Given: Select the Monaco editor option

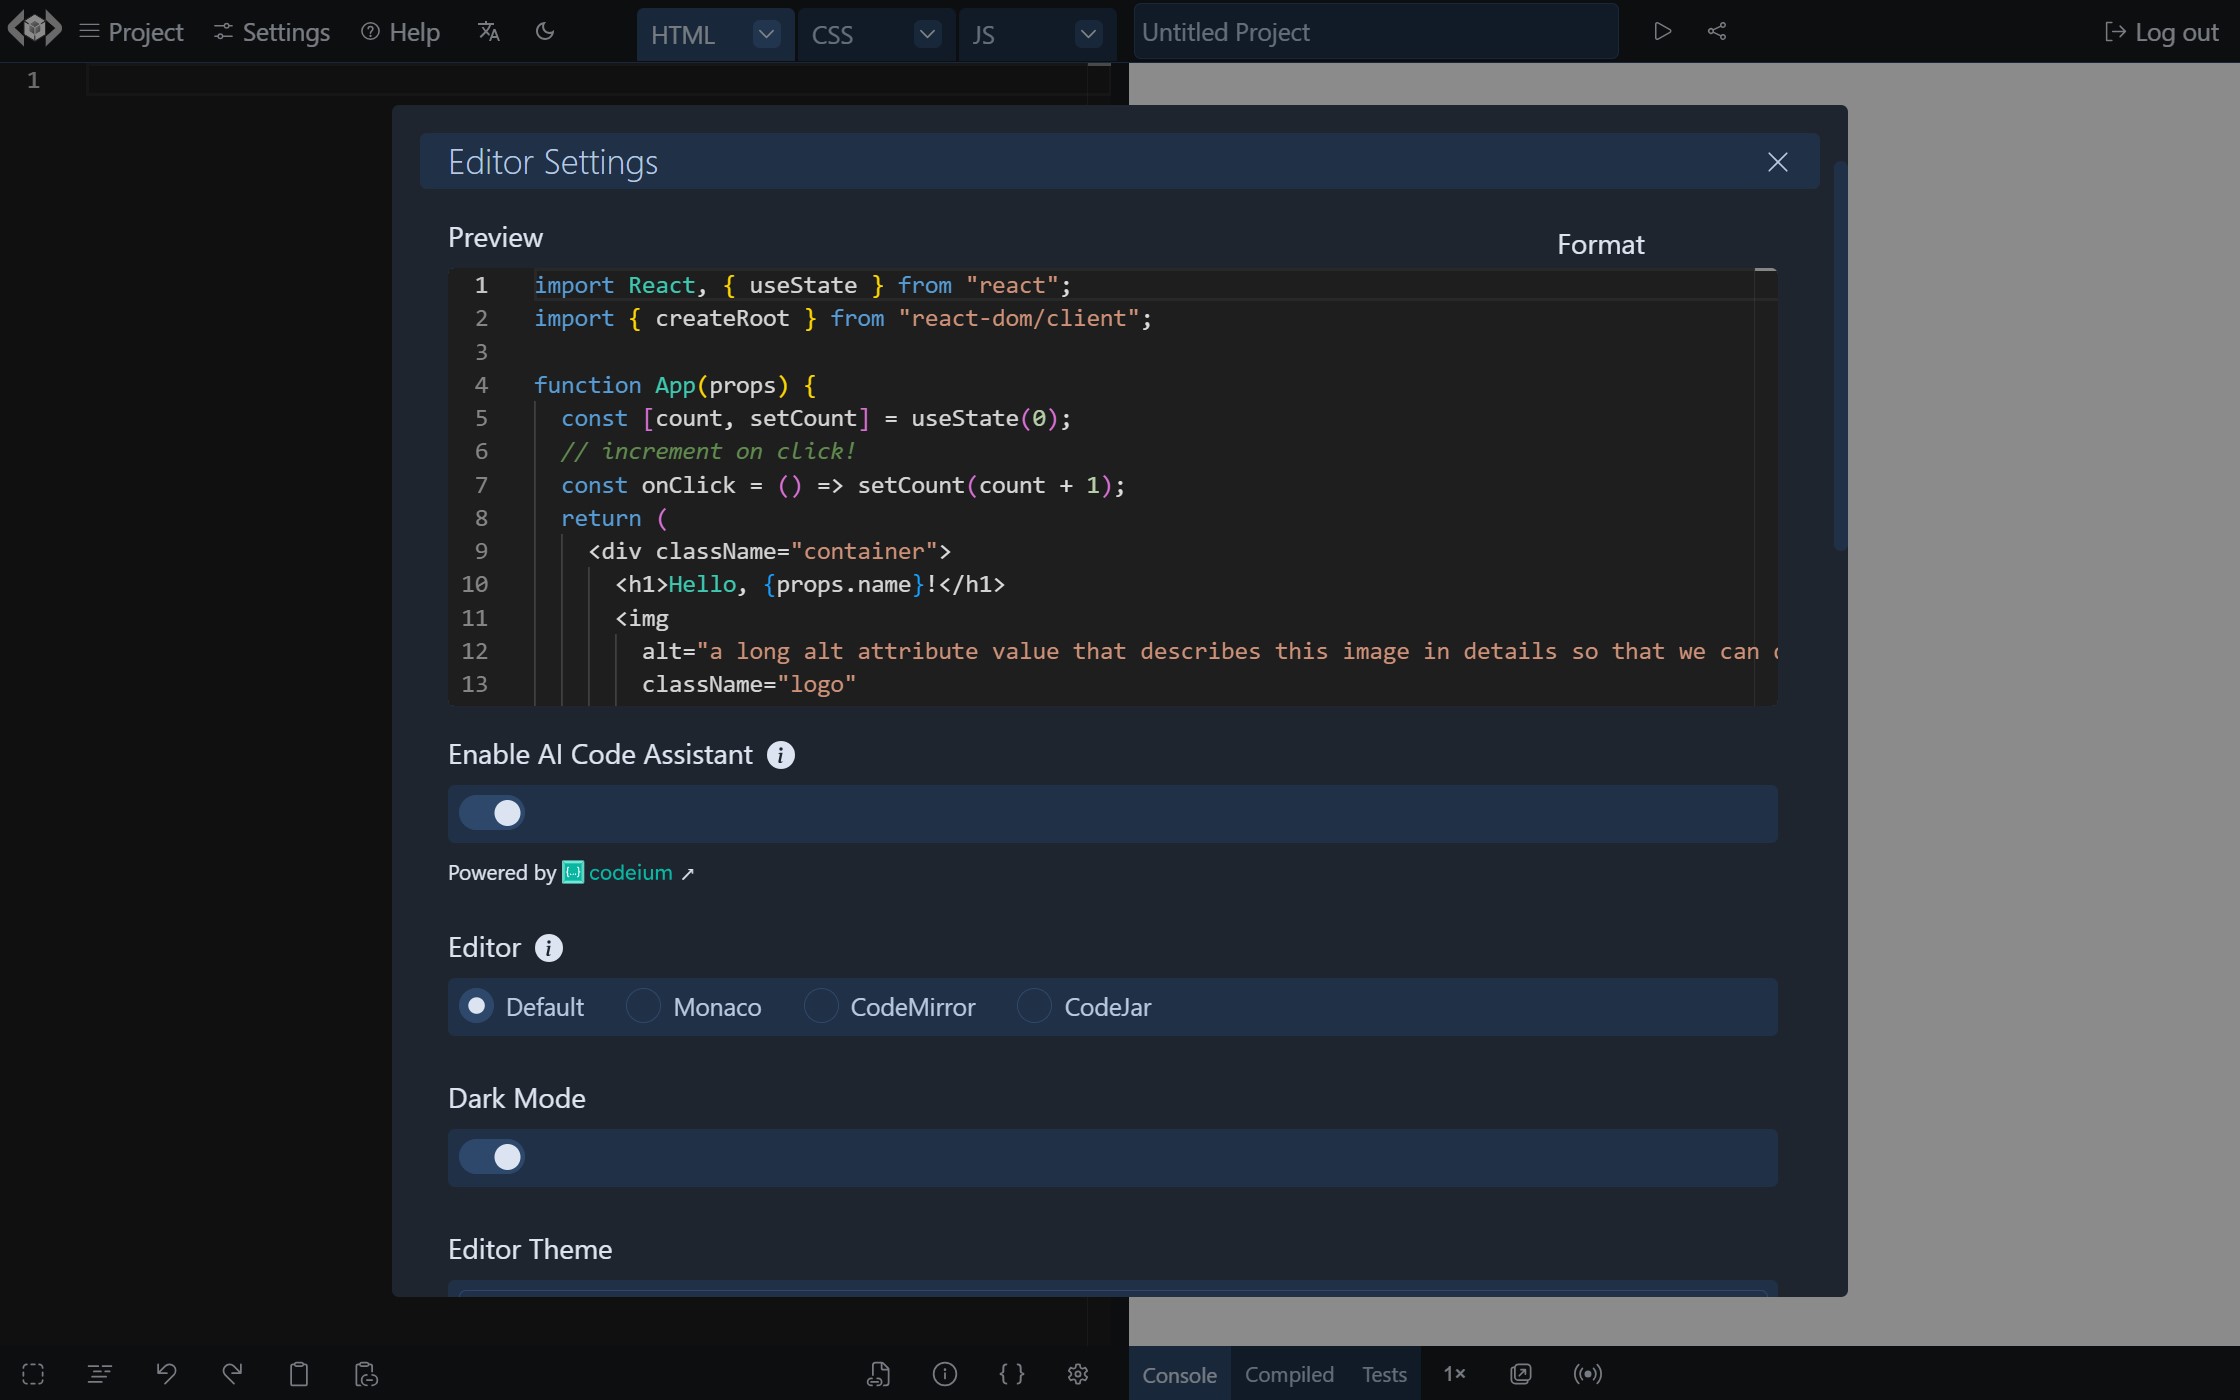Looking at the screenshot, I should click(645, 1006).
